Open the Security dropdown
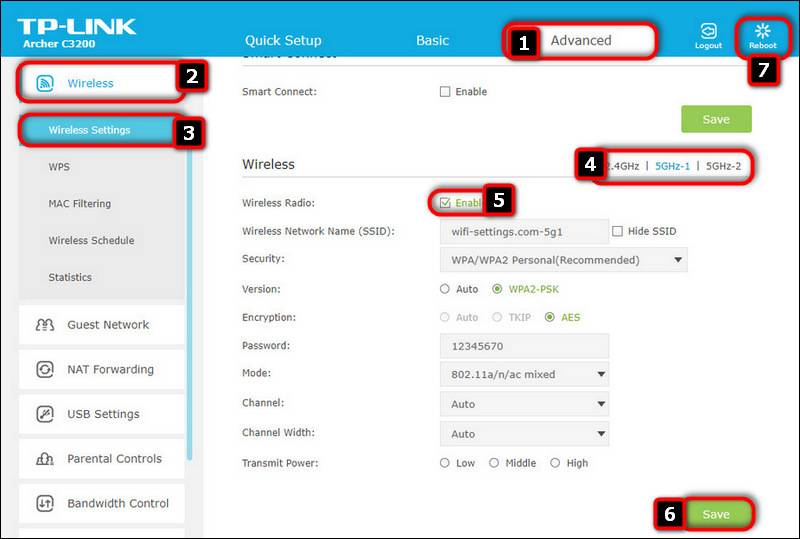800x539 pixels. (x=563, y=260)
